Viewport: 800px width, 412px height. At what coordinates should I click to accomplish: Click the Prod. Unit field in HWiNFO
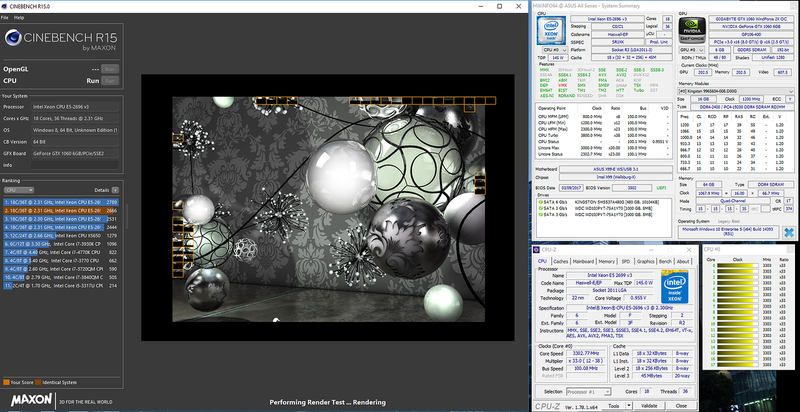(x=659, y=42)
